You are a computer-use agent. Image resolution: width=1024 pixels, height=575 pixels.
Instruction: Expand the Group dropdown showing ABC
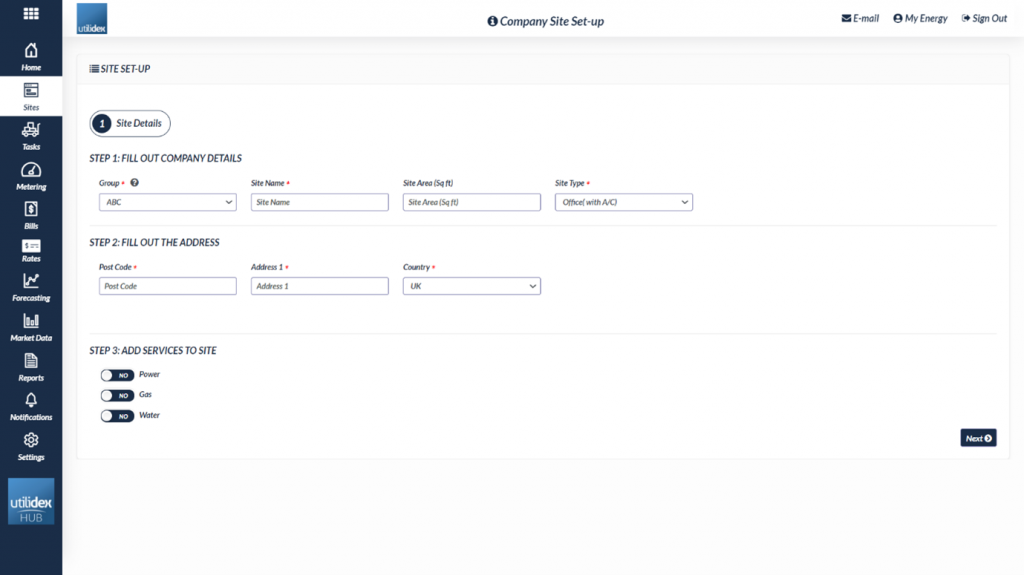coord(168,202)
